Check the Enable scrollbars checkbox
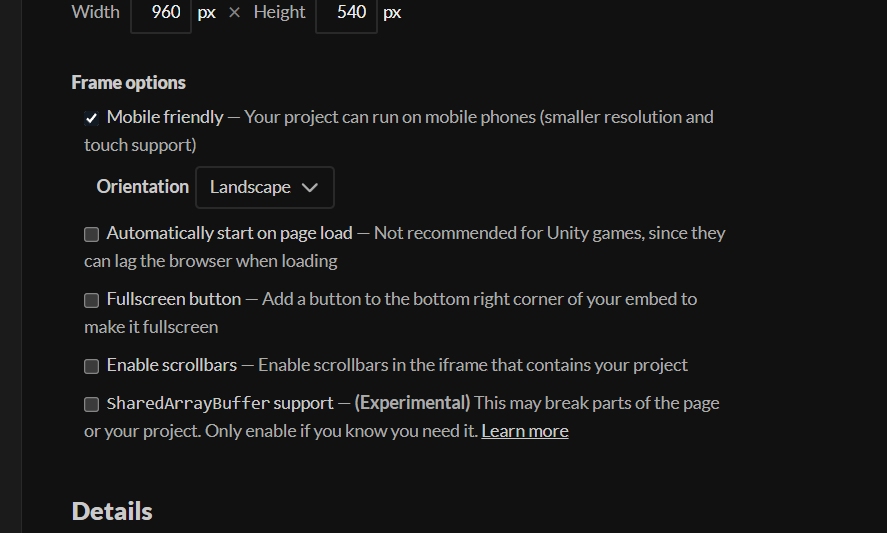Image resolution: width=887 pixels, height=533 pixels. (91, 366)
